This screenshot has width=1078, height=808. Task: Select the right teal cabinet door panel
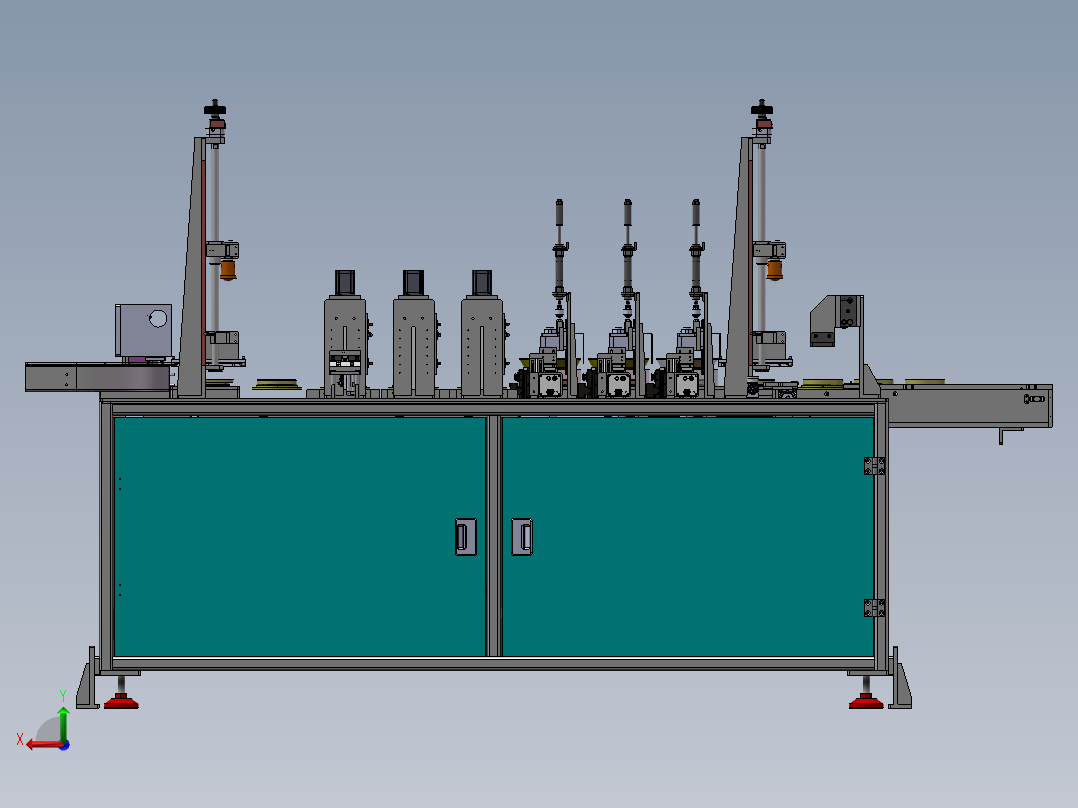pos(688,536)
